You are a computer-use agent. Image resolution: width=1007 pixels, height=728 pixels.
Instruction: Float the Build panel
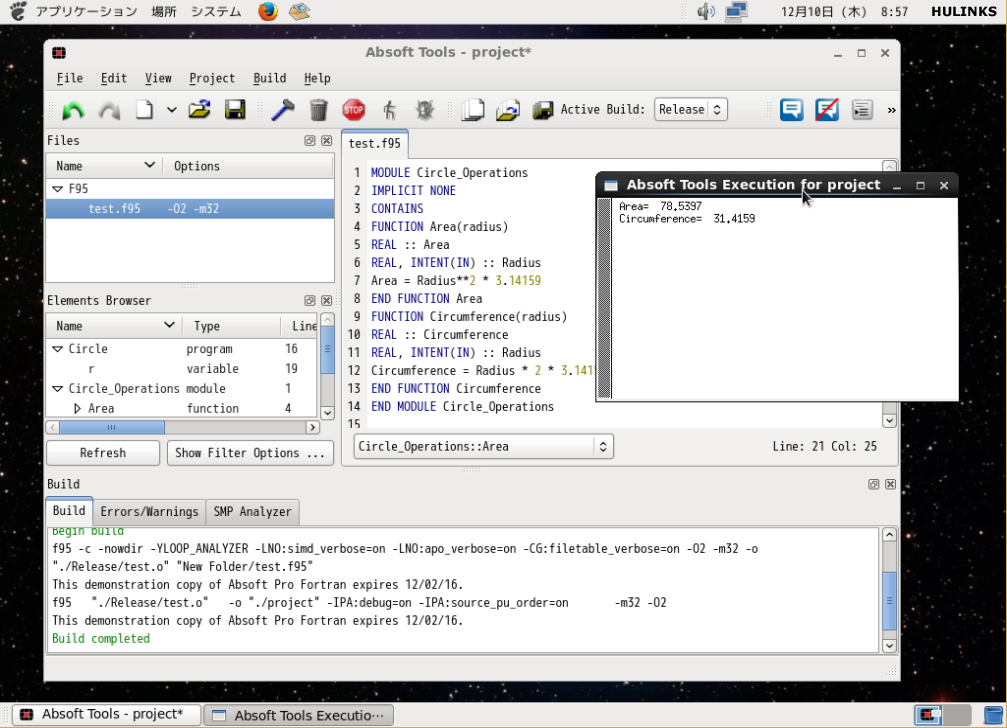[873, 484]
